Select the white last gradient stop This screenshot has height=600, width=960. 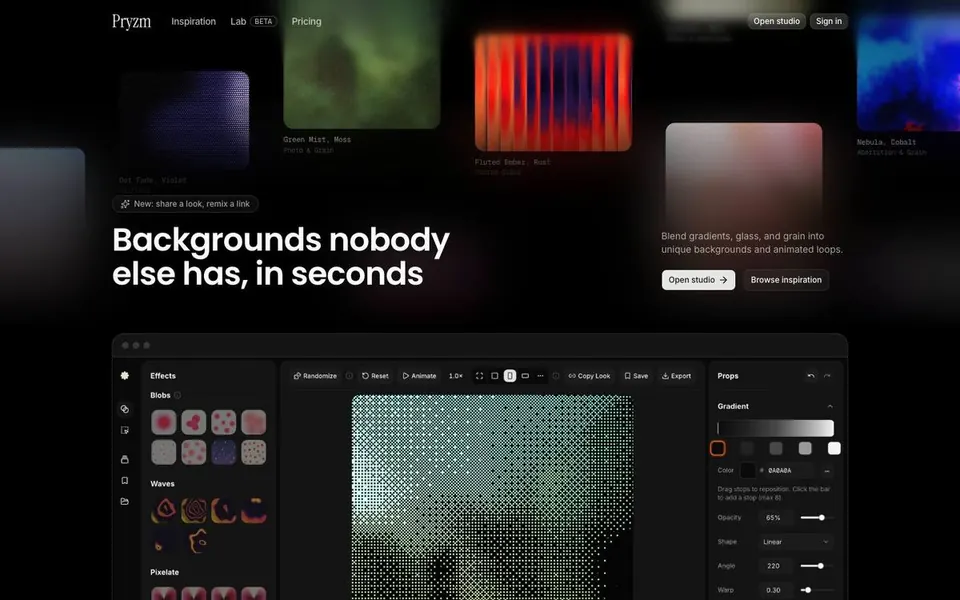[x=834, y=449]
